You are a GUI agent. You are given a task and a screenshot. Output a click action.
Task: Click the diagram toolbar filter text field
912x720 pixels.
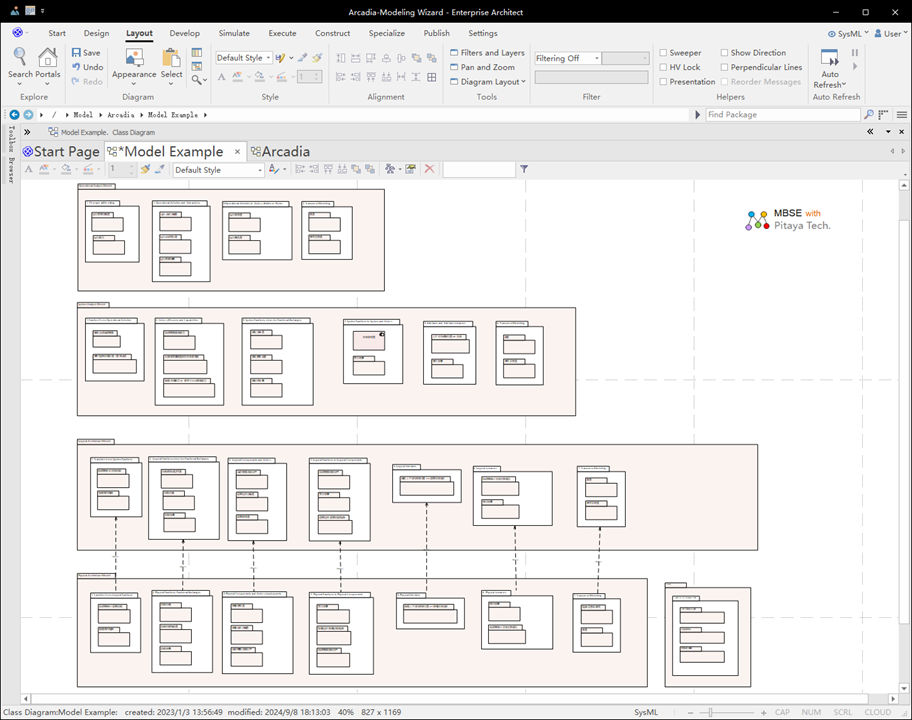point(479,169)
